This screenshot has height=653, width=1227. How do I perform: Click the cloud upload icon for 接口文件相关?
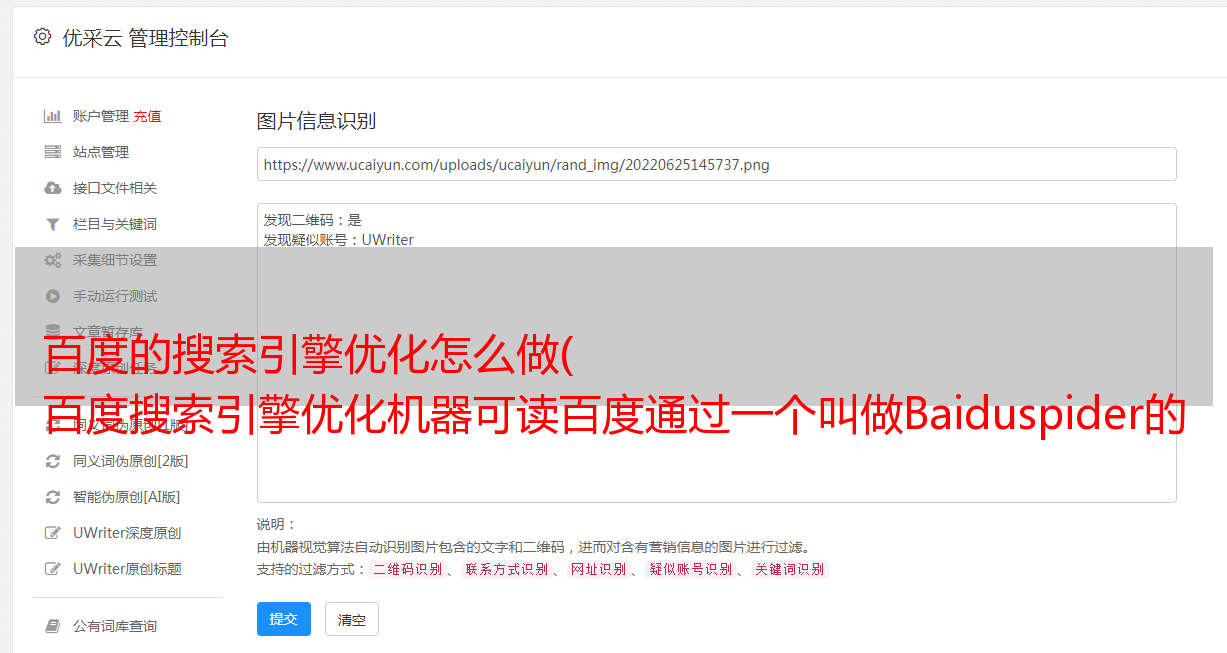[x=53, y=188]
